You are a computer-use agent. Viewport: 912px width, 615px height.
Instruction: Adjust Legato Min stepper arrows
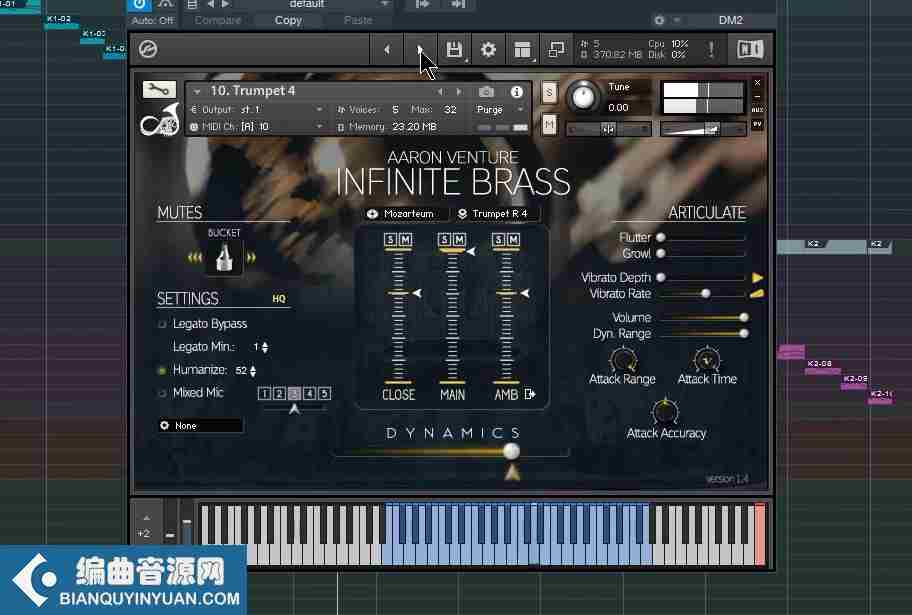tap(265, 347)
